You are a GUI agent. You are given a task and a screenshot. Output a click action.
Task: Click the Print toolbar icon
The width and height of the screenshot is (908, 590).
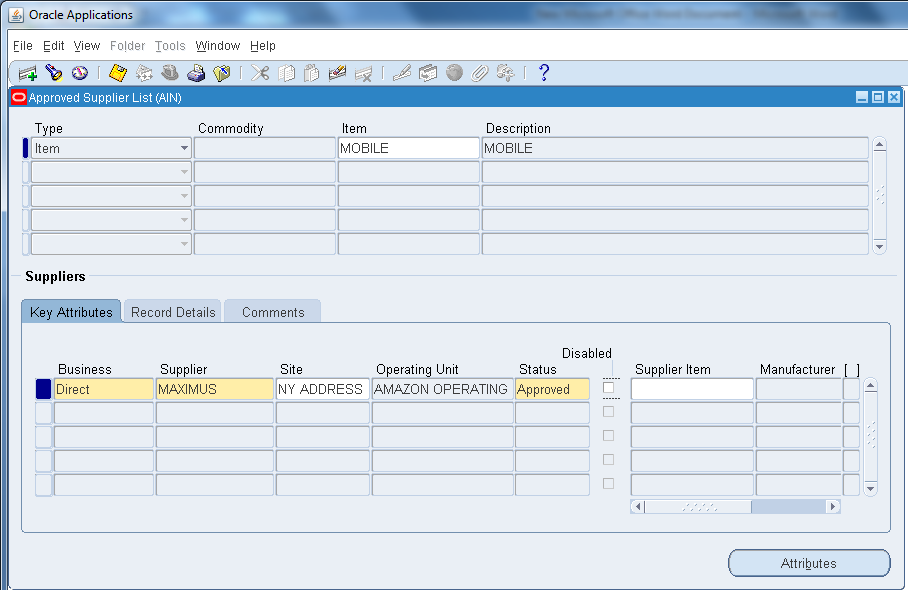coord(197,72)
